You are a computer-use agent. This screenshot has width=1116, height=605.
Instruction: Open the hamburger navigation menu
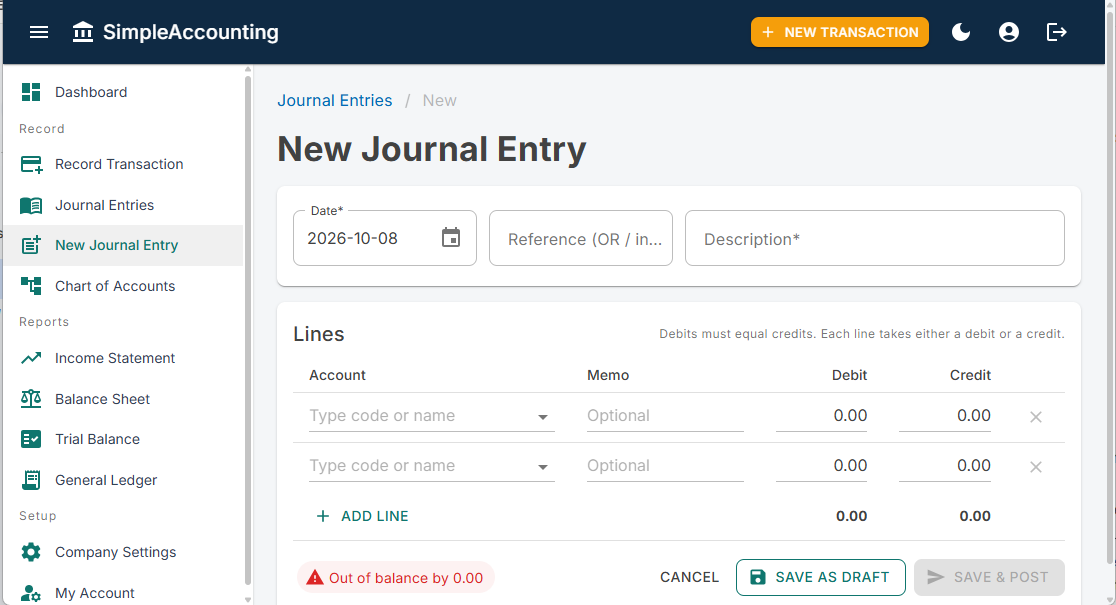[x=39, y=32]
